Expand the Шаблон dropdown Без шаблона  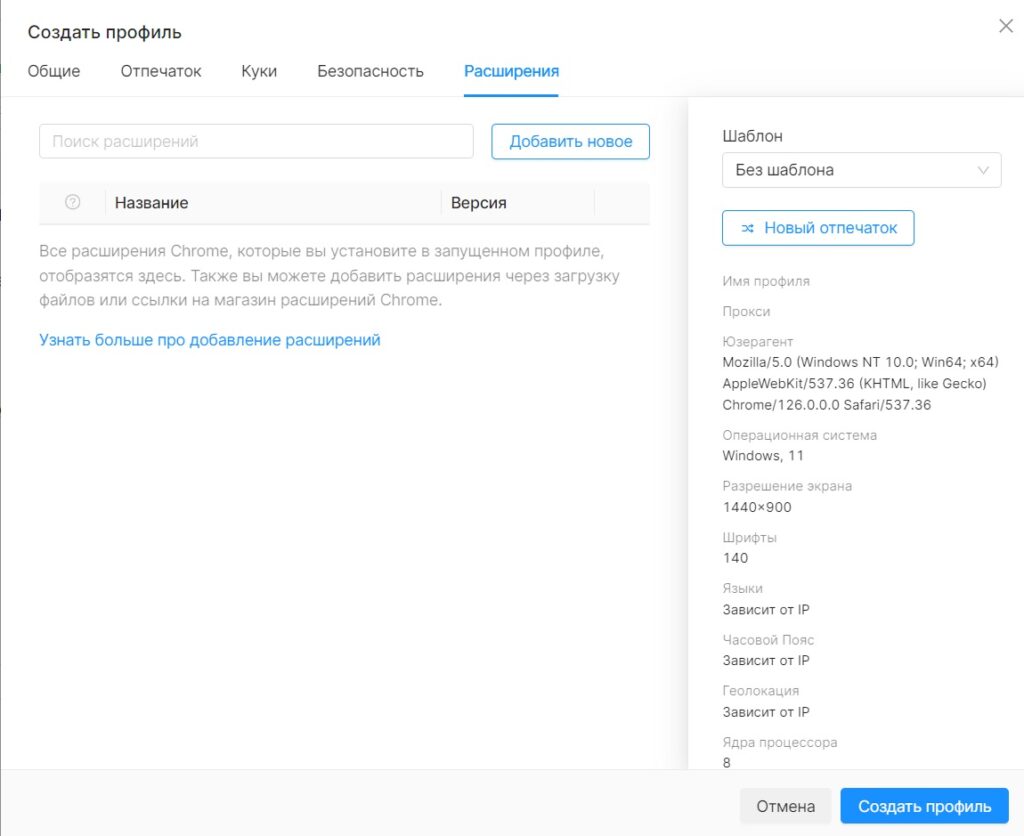click(861, 170)
